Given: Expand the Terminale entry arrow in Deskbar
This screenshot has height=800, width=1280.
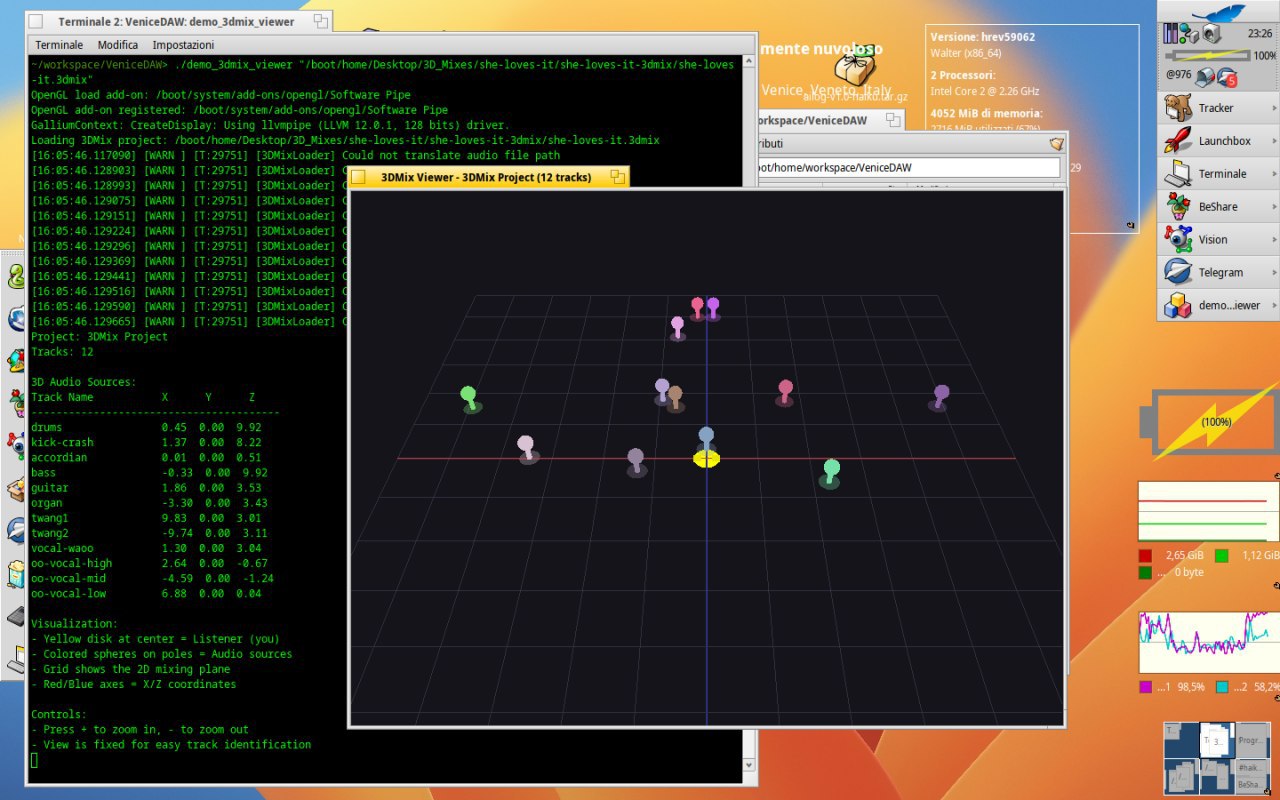Looking at the screenshot, I should click(x=1273, y=174).
